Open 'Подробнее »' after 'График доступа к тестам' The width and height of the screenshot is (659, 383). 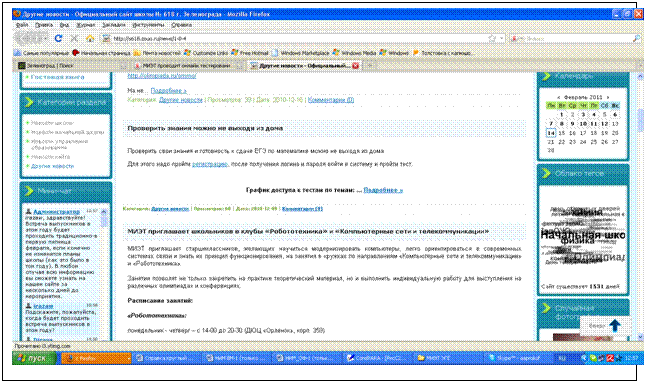pos(383,190)
